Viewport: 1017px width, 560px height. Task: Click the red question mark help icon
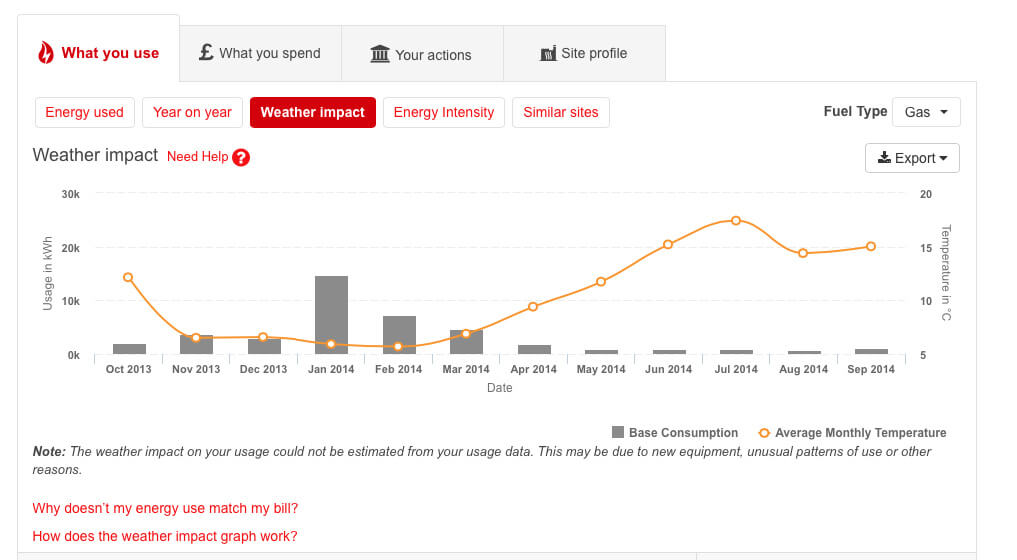[x=241, y=157]
